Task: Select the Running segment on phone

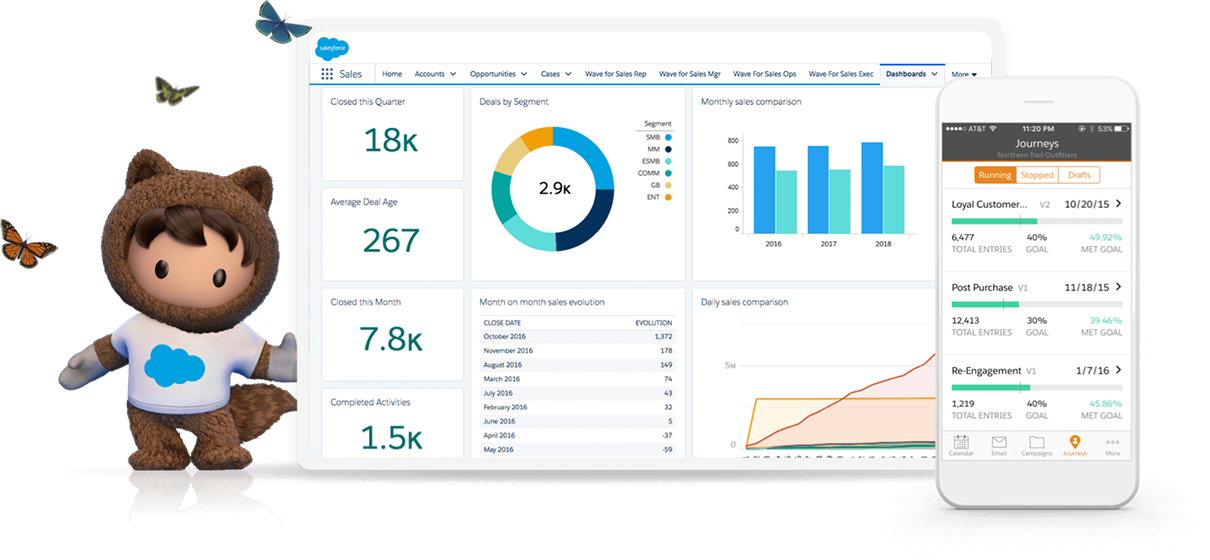Action: (995, 175)
